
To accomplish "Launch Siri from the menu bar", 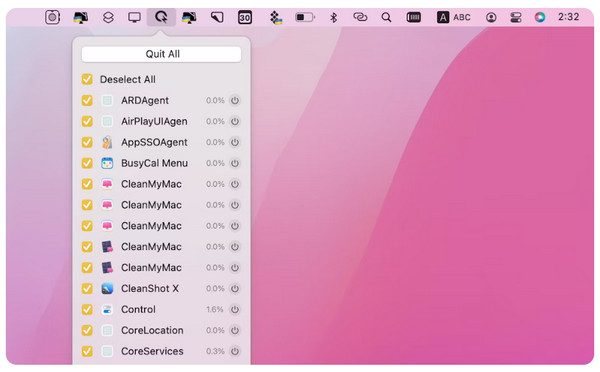I will point(540,17).
